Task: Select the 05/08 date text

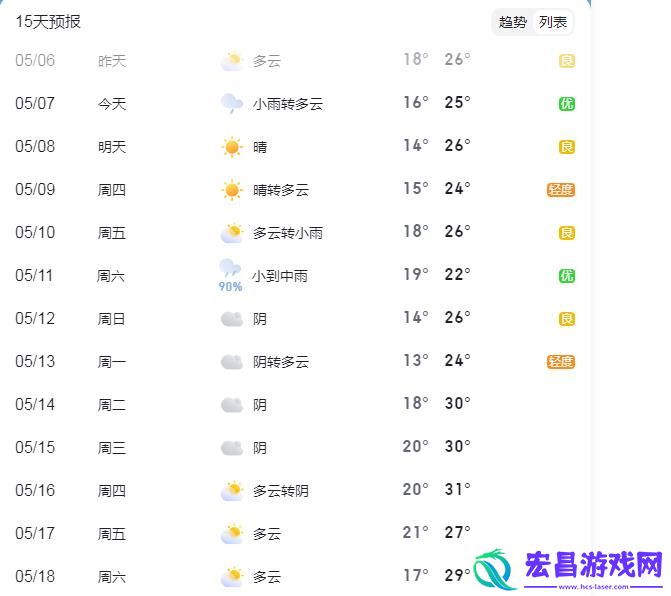Action: pos(35,146)
